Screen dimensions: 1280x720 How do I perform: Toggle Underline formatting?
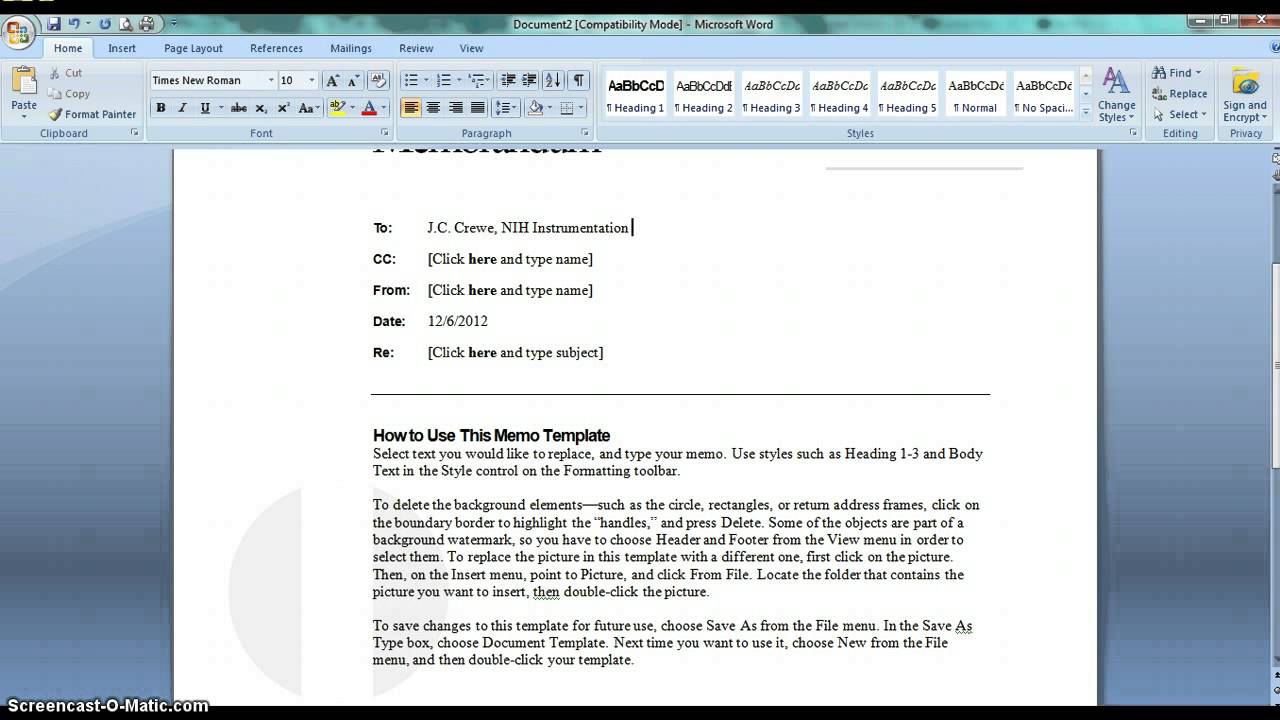[205, 108]
